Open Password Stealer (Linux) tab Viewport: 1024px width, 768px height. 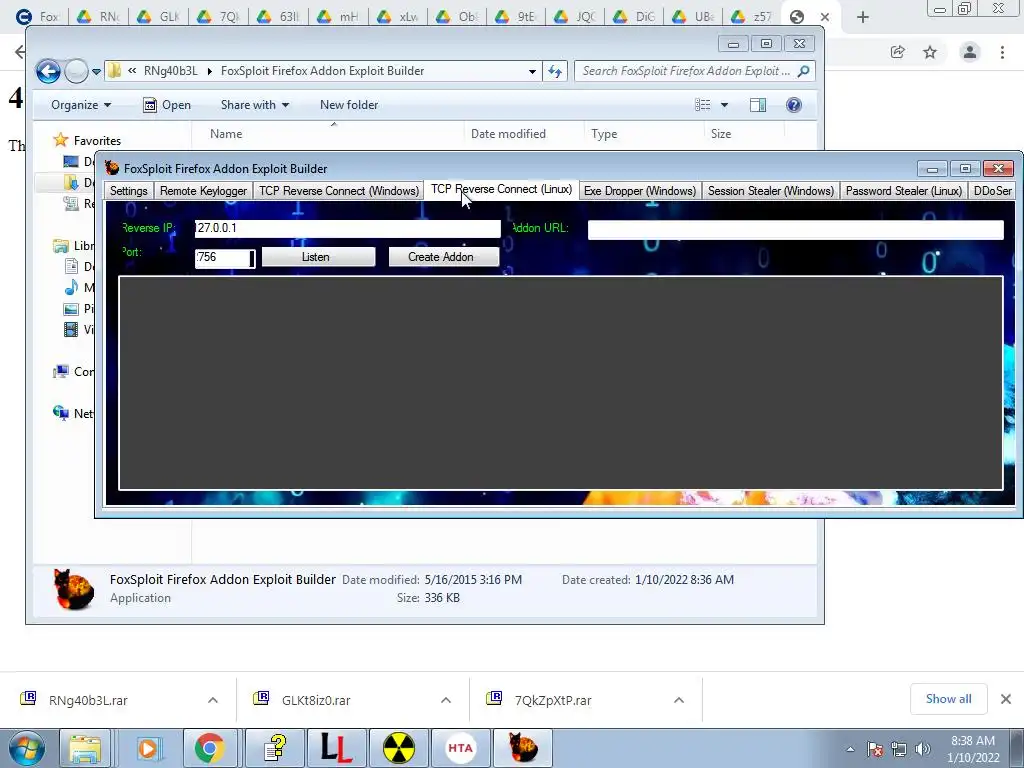point(904,191)
